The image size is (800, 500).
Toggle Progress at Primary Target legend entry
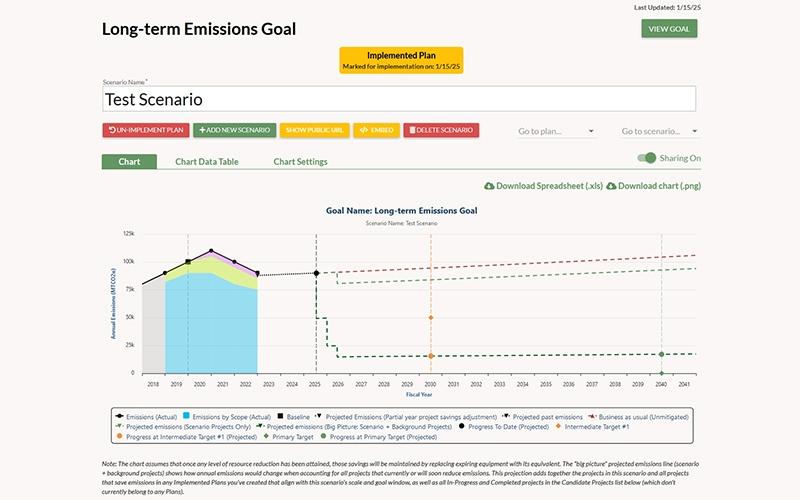pyautogui.click(x=378, y=437)
